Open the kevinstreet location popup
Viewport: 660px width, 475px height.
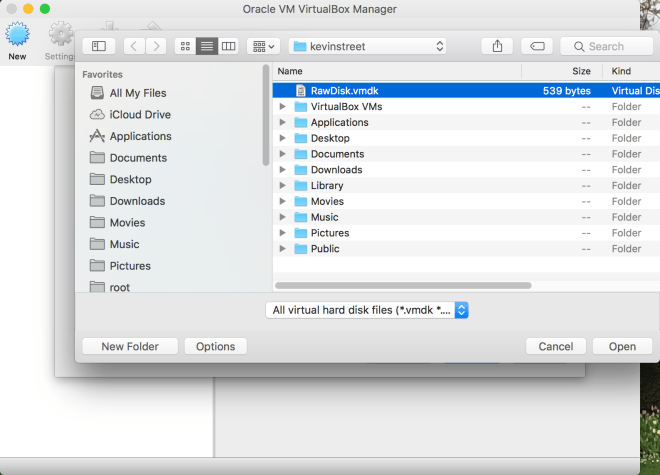pos(367,46)
